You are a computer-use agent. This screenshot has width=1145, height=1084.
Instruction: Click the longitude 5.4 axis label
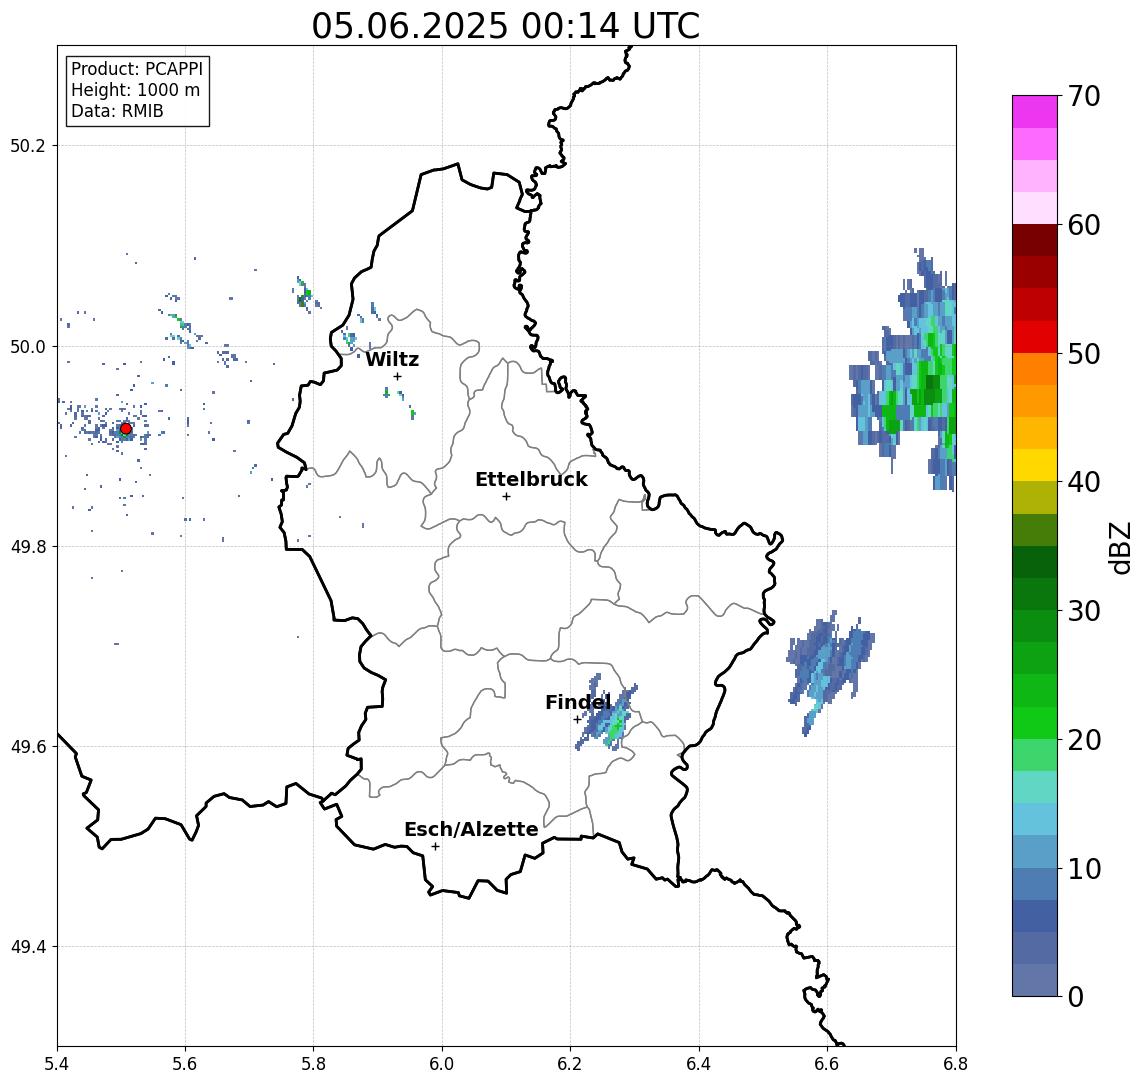click(57, 1064)
